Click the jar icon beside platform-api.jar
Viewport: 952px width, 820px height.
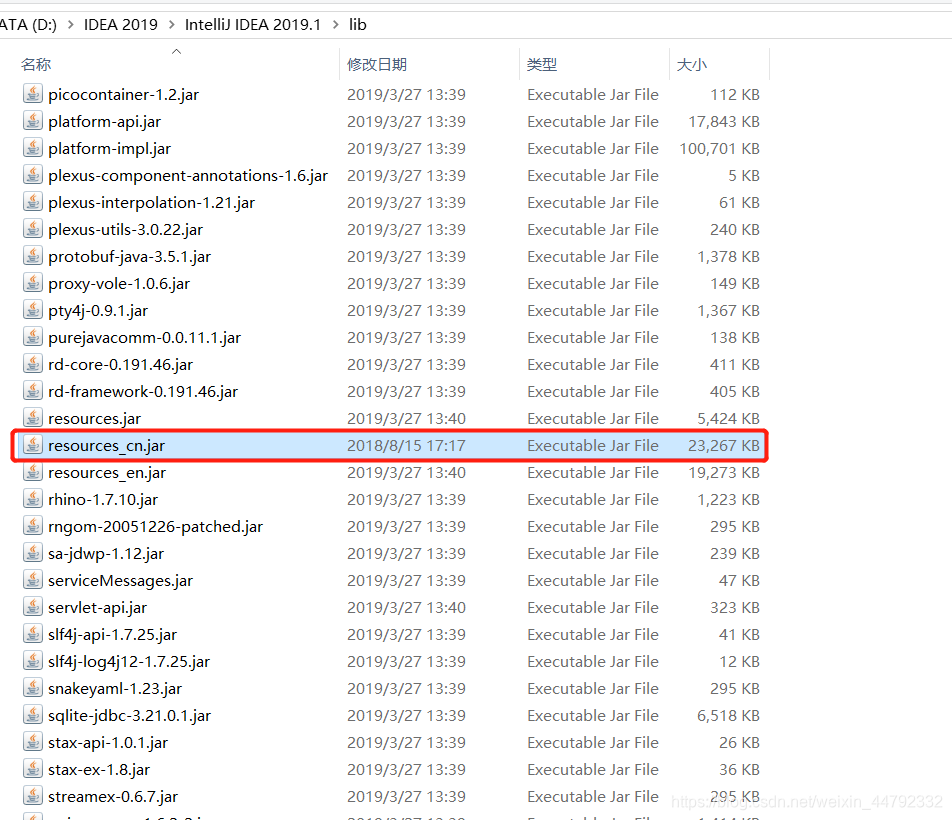tap(33, 121)
